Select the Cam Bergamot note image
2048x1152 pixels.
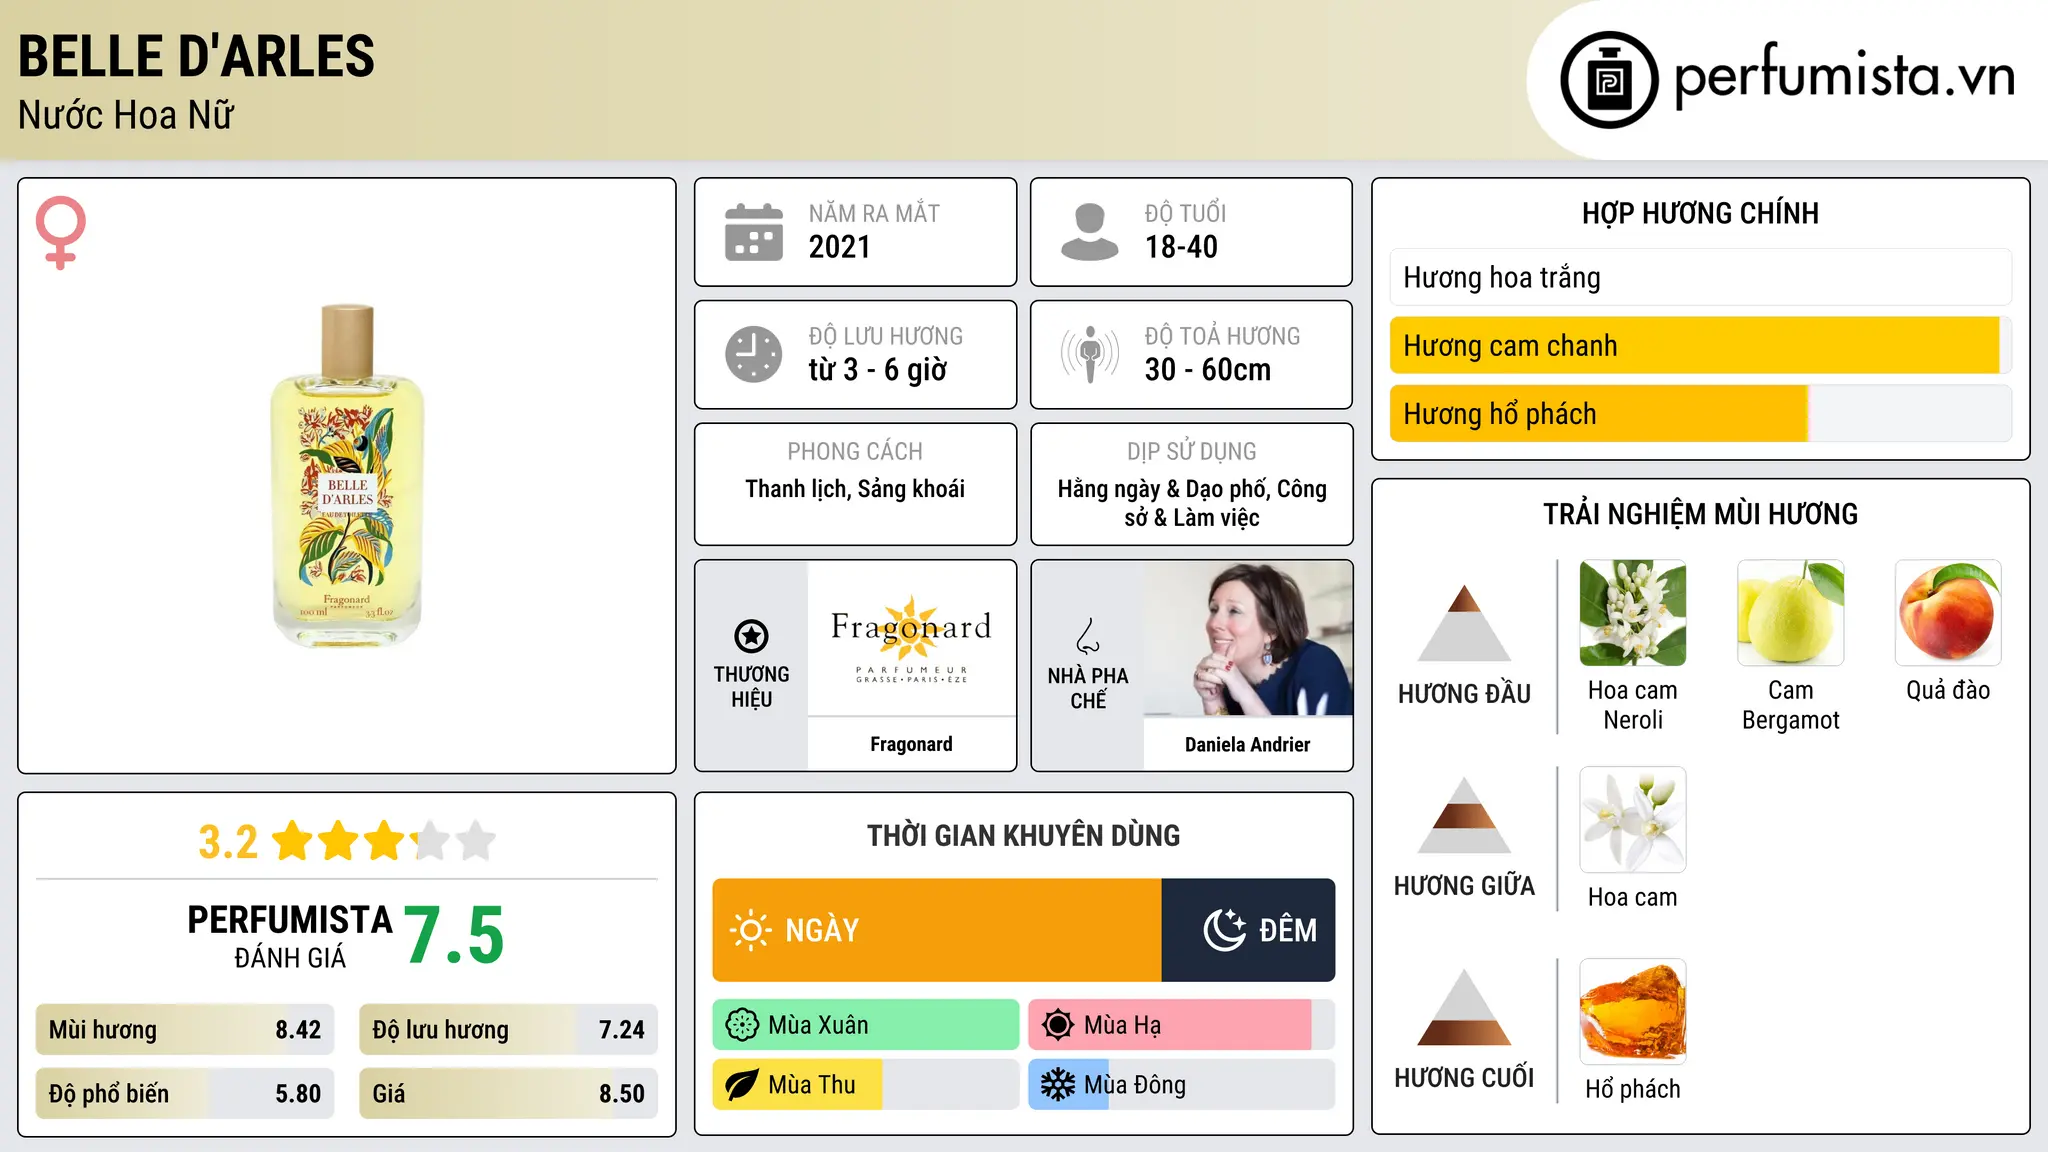[x=1791, y=613]
